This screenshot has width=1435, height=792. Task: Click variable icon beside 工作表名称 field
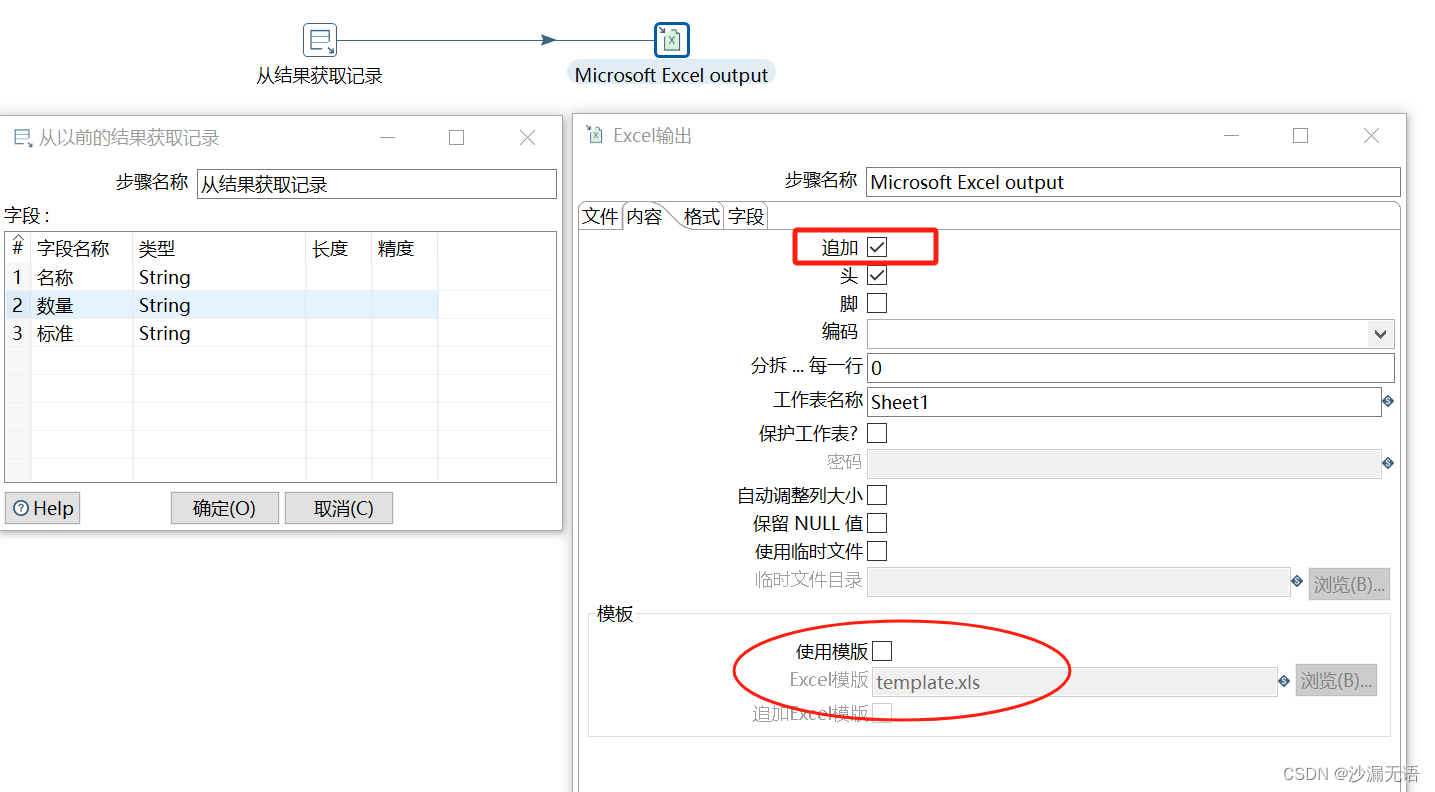click(x=1388, y=401)
